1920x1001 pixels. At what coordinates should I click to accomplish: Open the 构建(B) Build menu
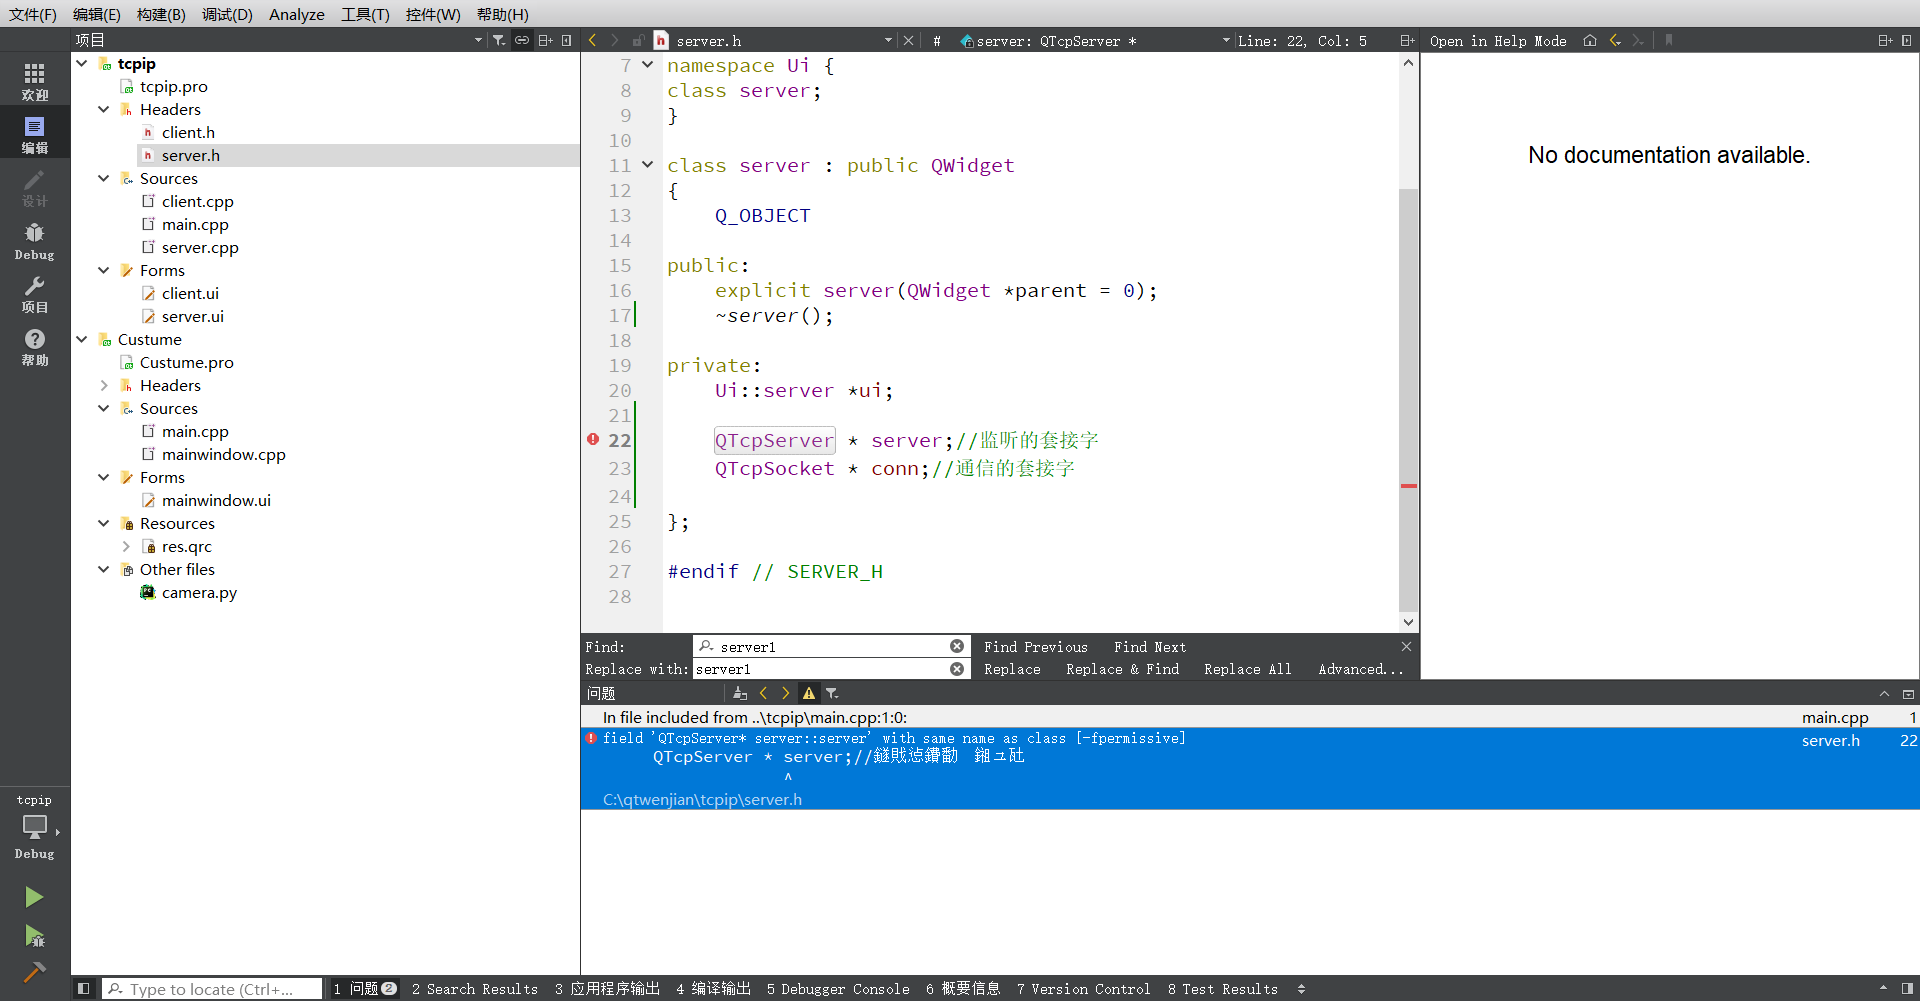click(161, 14)
